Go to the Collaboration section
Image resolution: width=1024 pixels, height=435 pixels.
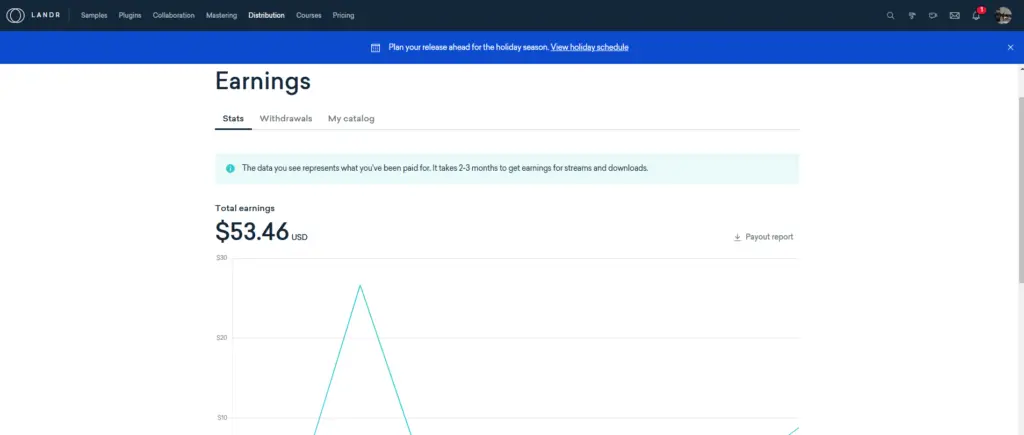click(x=174, y=16)
